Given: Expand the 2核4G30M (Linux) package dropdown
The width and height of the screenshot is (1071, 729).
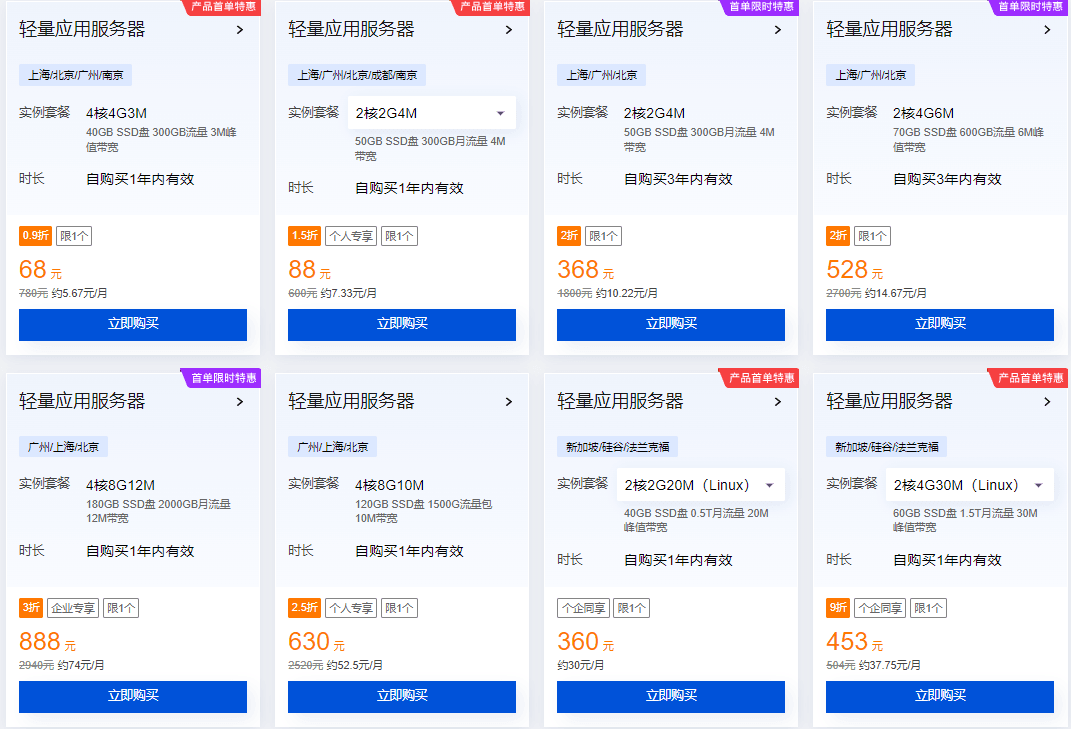Looking at the screenshot, I should (x=970, y=485).
